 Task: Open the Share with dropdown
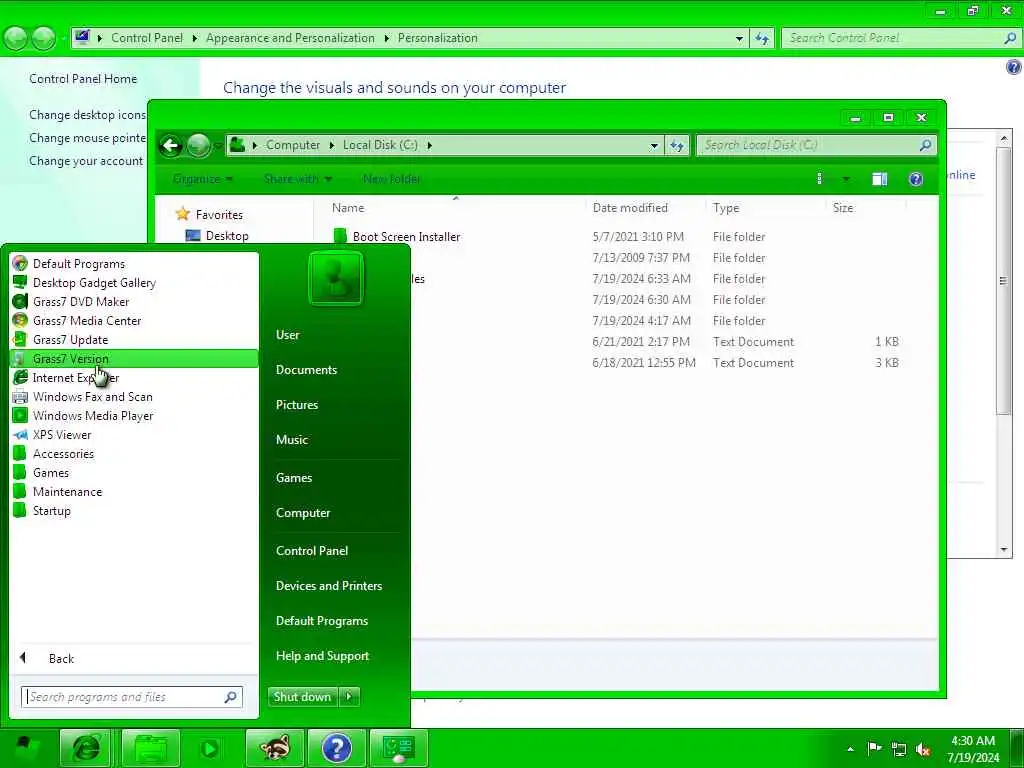click(298, 179)
